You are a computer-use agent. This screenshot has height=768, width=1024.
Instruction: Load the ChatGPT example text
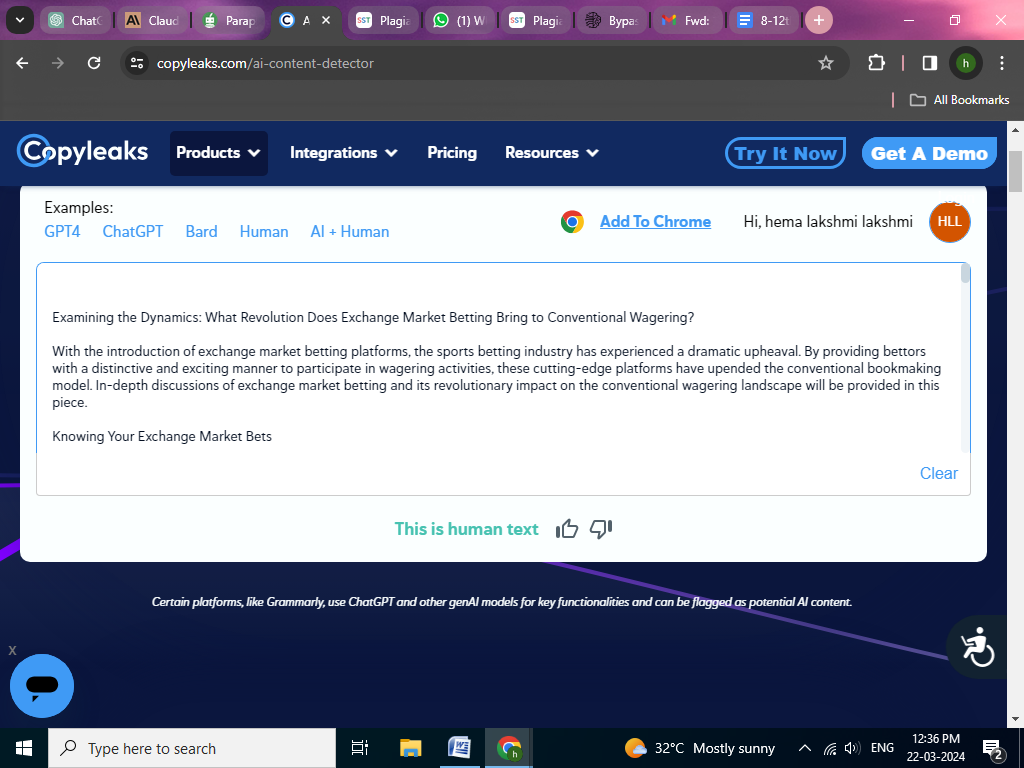pyautogui.click(x=133, y=232)
